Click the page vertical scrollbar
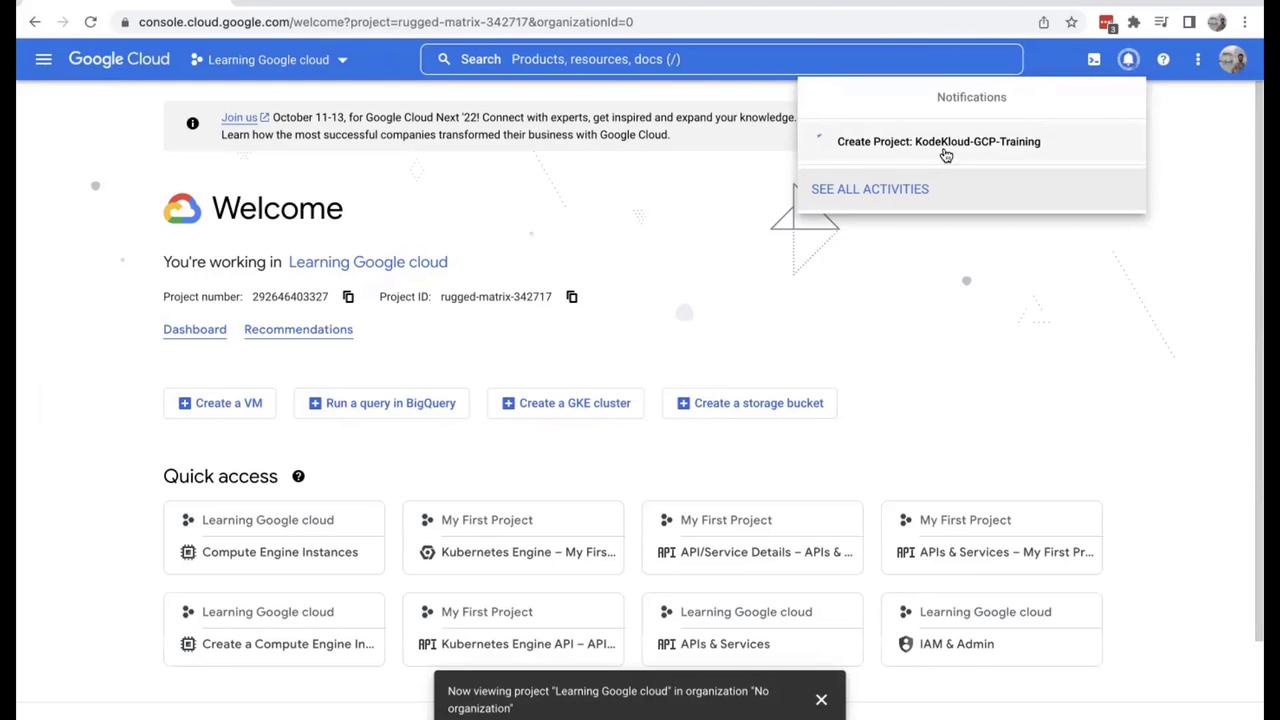 tap(1260, 360)
